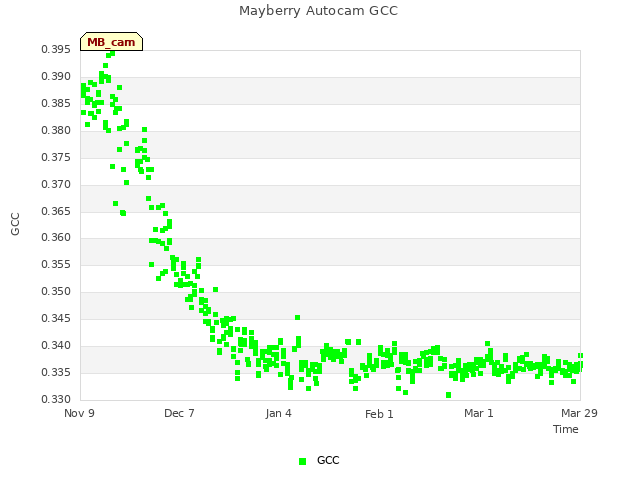Viewport: 640px width, 480px height.
Task: Click the x-axis date Feb 1
Action: coord(379,414)
